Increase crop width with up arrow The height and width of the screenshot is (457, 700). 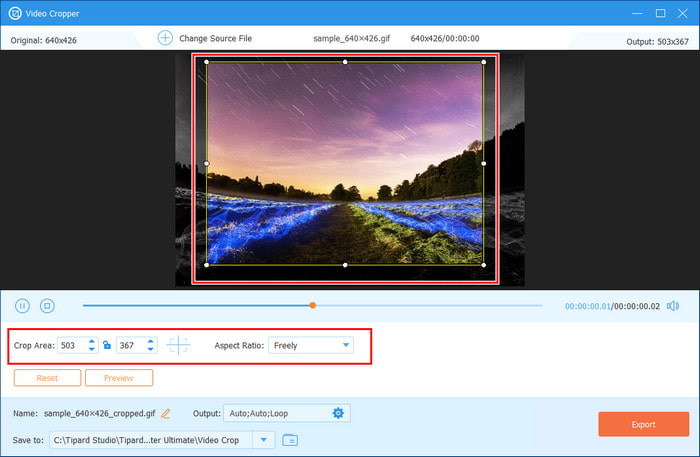[x=92, y=341]
